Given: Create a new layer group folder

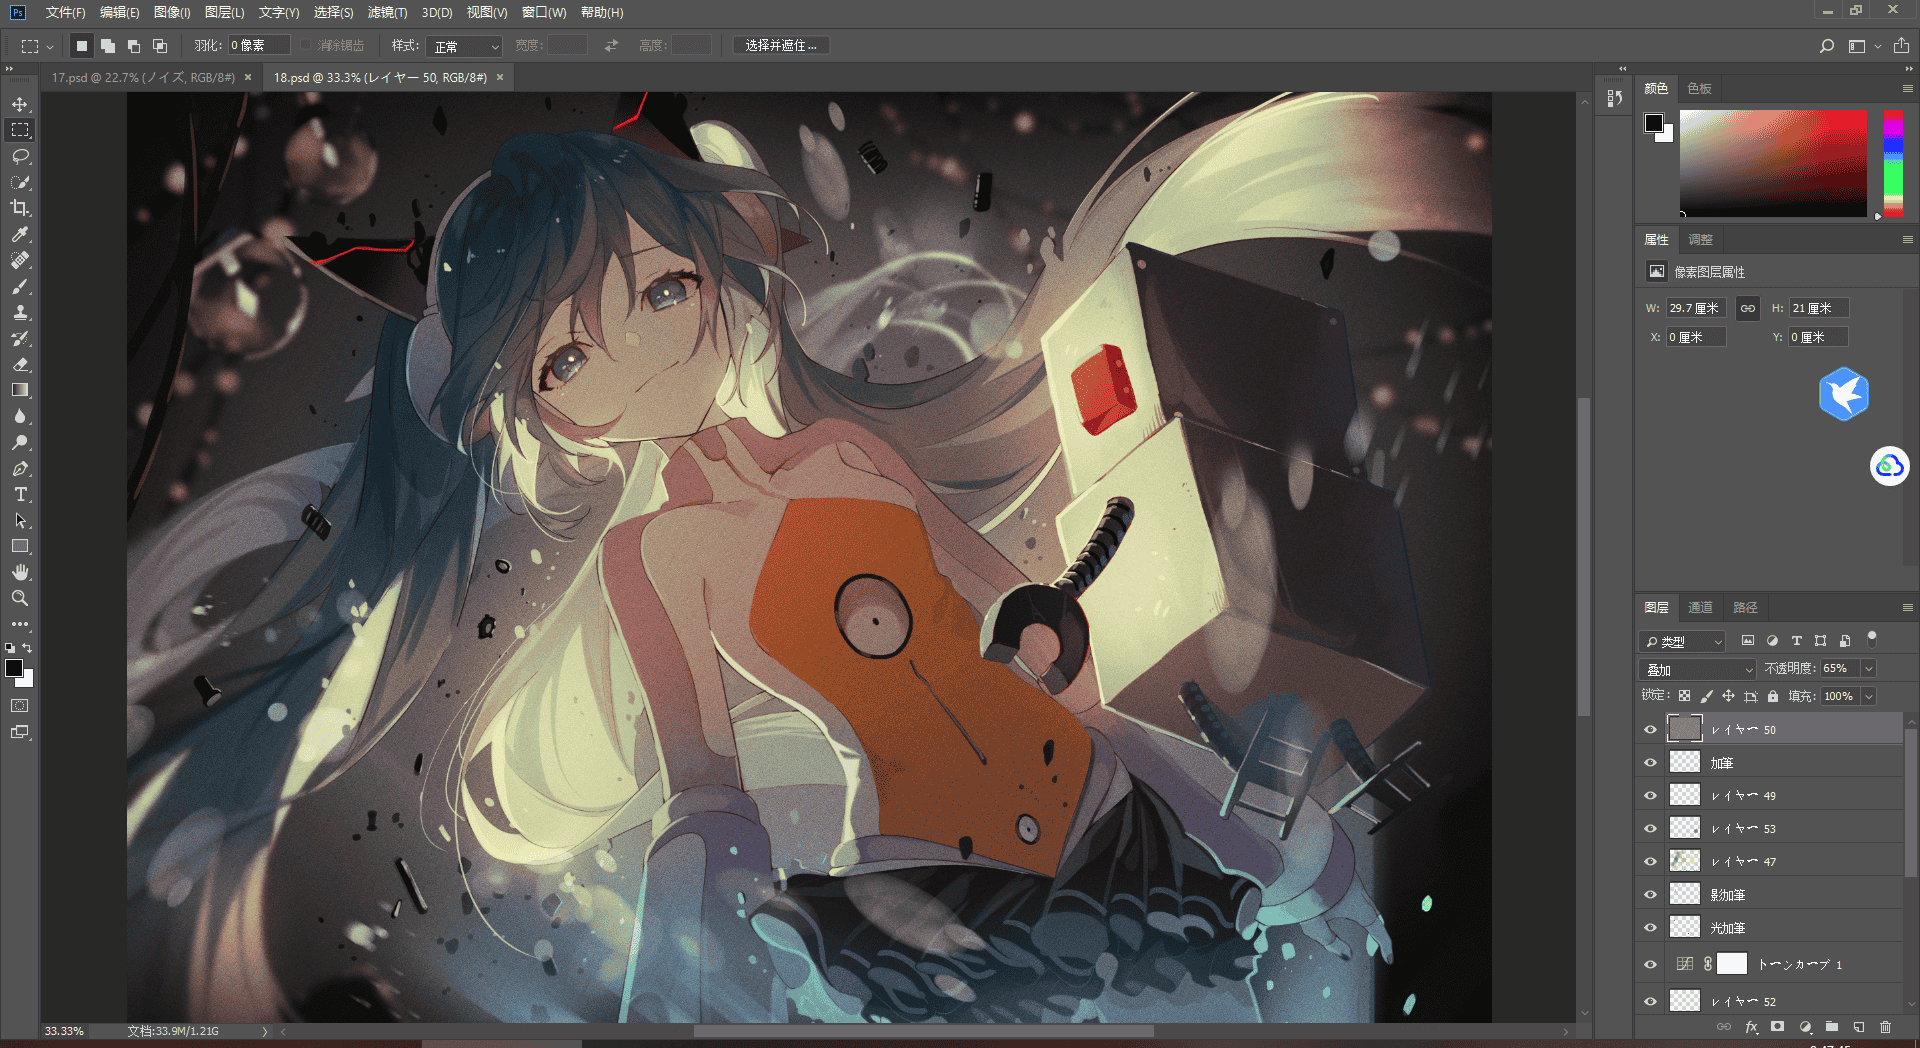Looking at the screenshot, I should (1831, 1027).
